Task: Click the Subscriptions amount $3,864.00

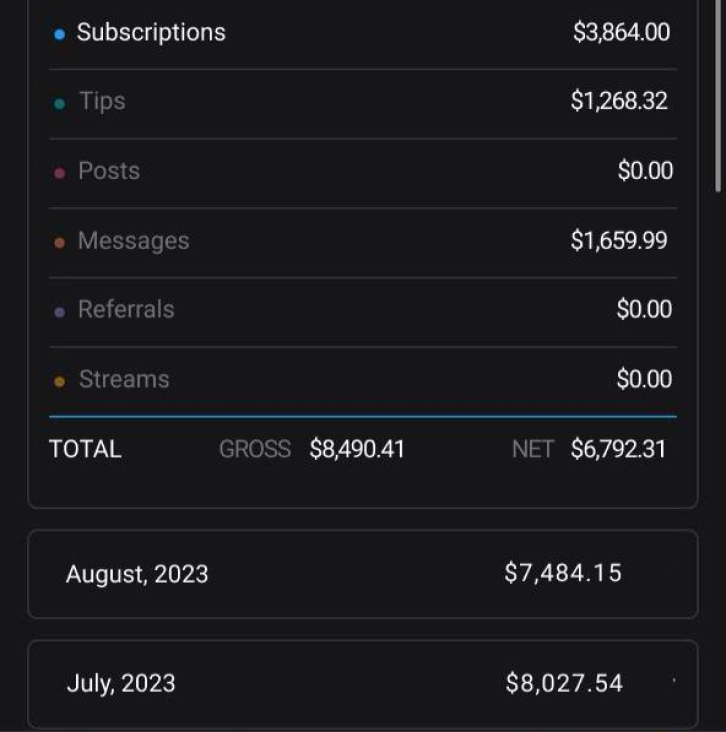Action: pos(621,32)
